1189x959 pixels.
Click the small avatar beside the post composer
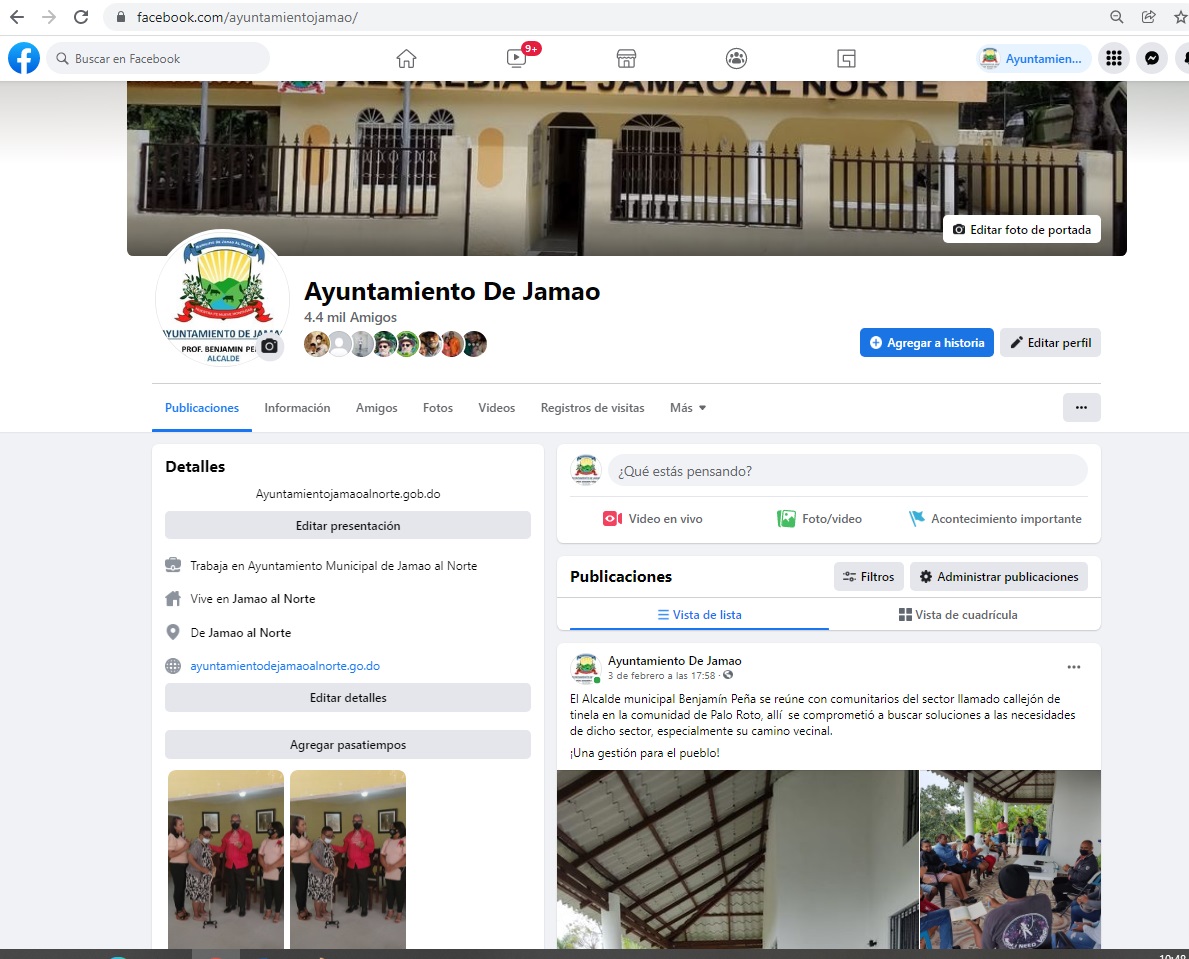(586, 470)
